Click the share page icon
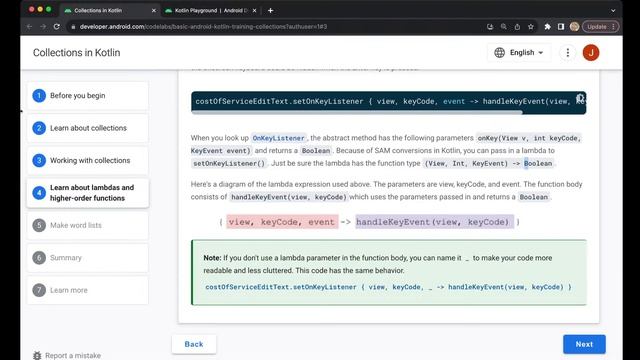Image resolution: width=640 pixels, height=360 pixels. coord(517,27)
